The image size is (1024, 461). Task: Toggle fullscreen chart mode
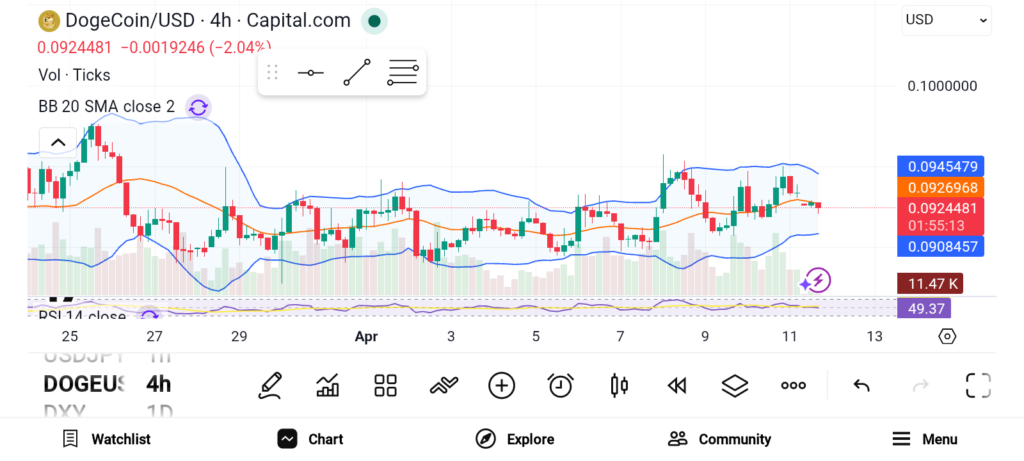point(978,385)
